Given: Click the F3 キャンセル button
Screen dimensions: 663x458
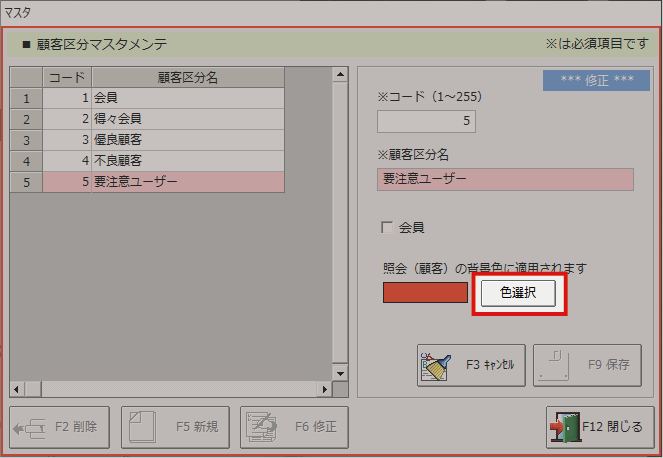Looking at the screenshot, I should coord(471,365).
